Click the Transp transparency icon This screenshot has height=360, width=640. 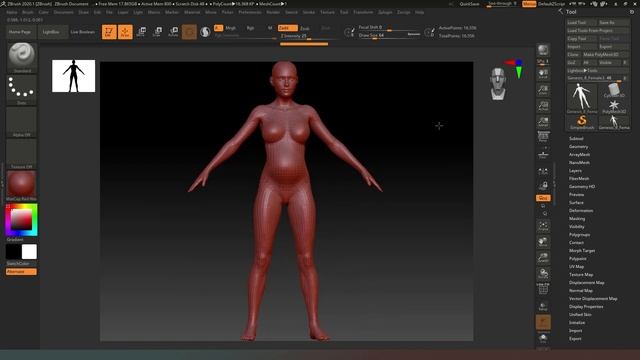click(543, 306)
